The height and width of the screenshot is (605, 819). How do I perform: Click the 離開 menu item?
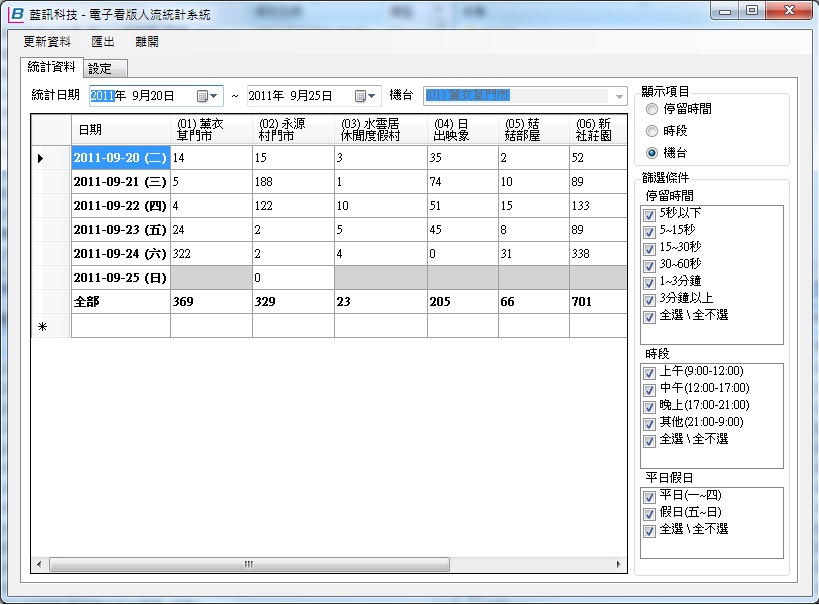pyautogui.click(x=146, y=42)
